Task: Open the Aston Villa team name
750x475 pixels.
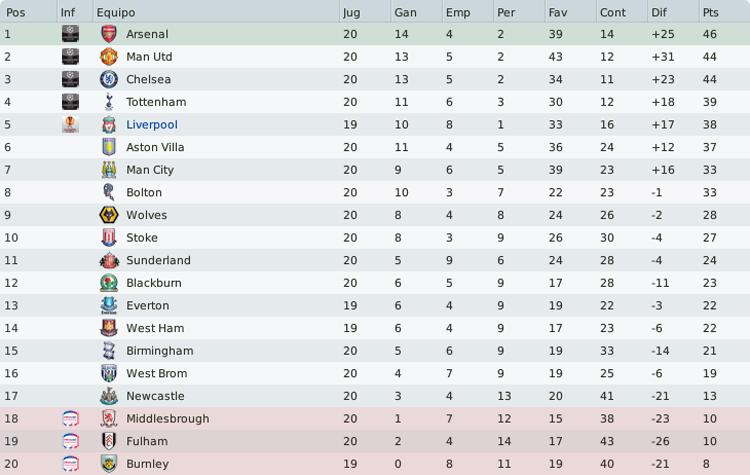Action: click(155, 147)
